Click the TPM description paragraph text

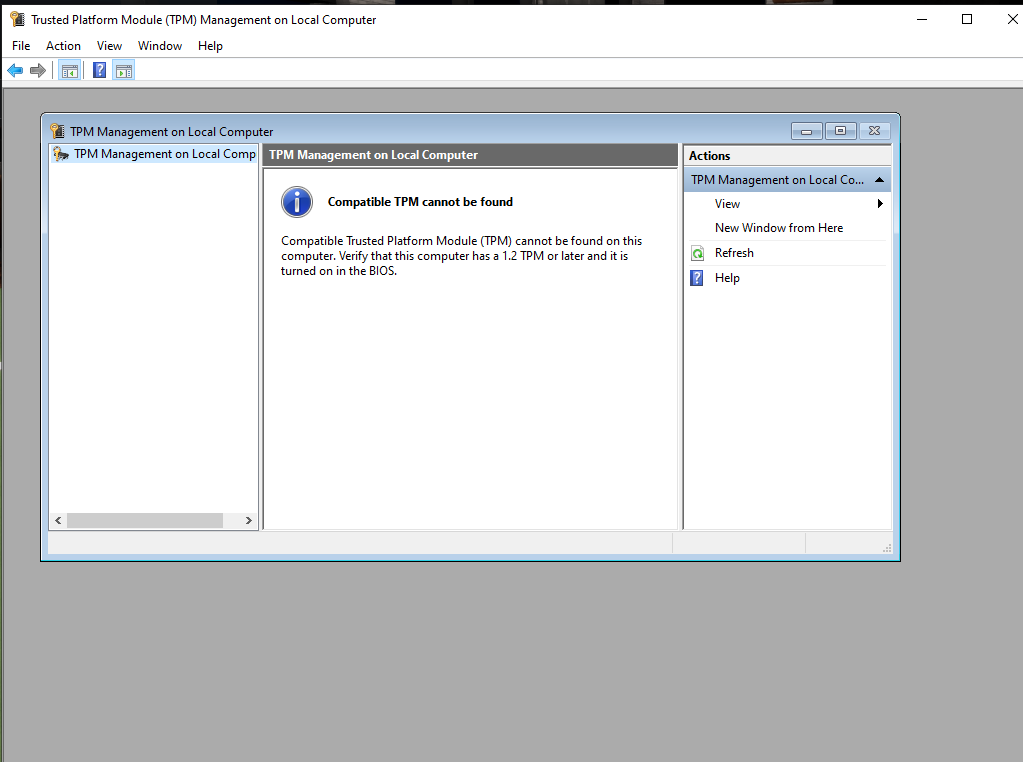[x=461, y=256]
